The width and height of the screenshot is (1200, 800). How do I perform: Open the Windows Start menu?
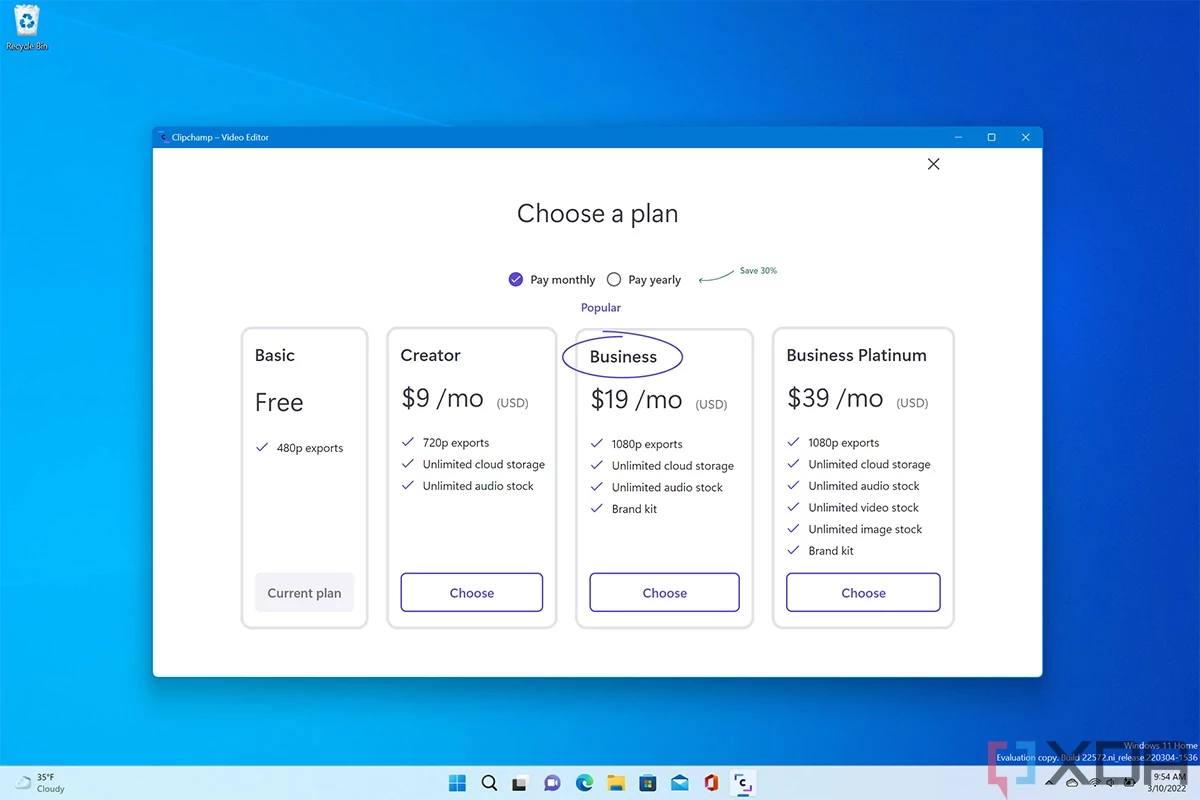pos(457,783)
